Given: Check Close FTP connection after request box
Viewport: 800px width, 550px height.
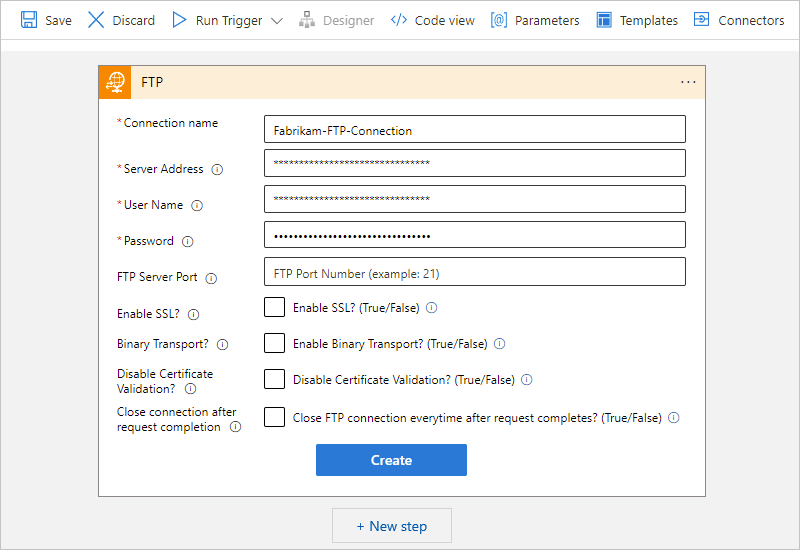Looking at the screenshot, I should tap(274, 417).
